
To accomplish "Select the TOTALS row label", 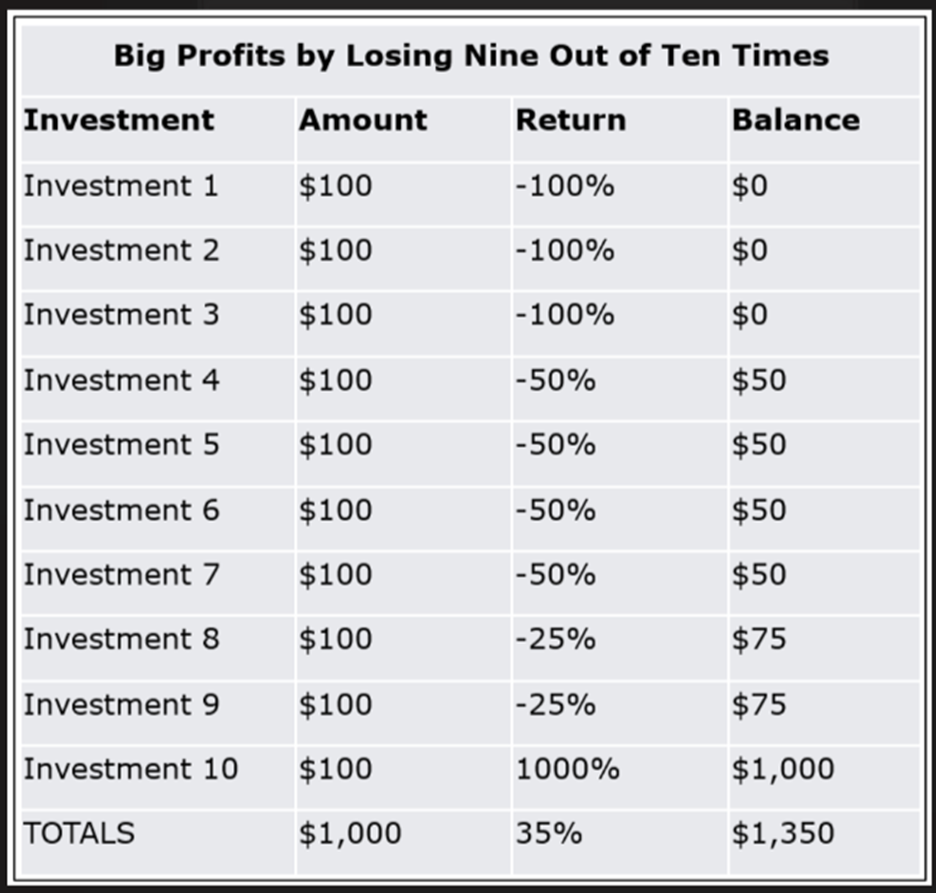I will click(x=79, y=833).
